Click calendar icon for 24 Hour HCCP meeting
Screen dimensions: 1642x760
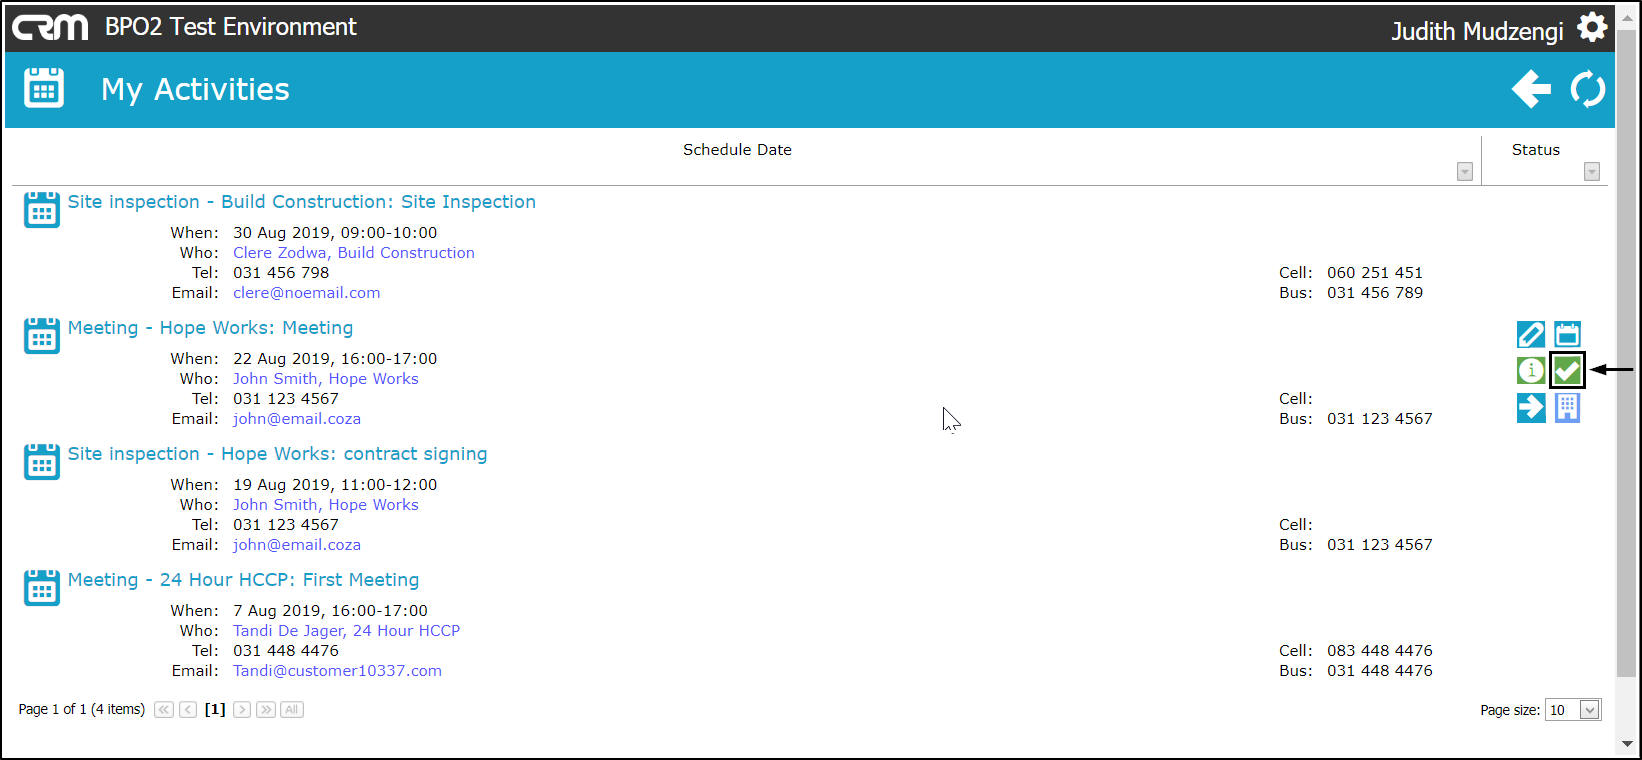[x=41, y=588]
